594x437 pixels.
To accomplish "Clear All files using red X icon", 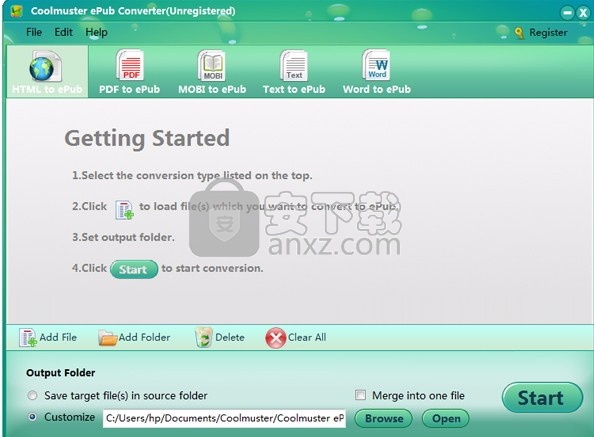I will tap(275, 338).
